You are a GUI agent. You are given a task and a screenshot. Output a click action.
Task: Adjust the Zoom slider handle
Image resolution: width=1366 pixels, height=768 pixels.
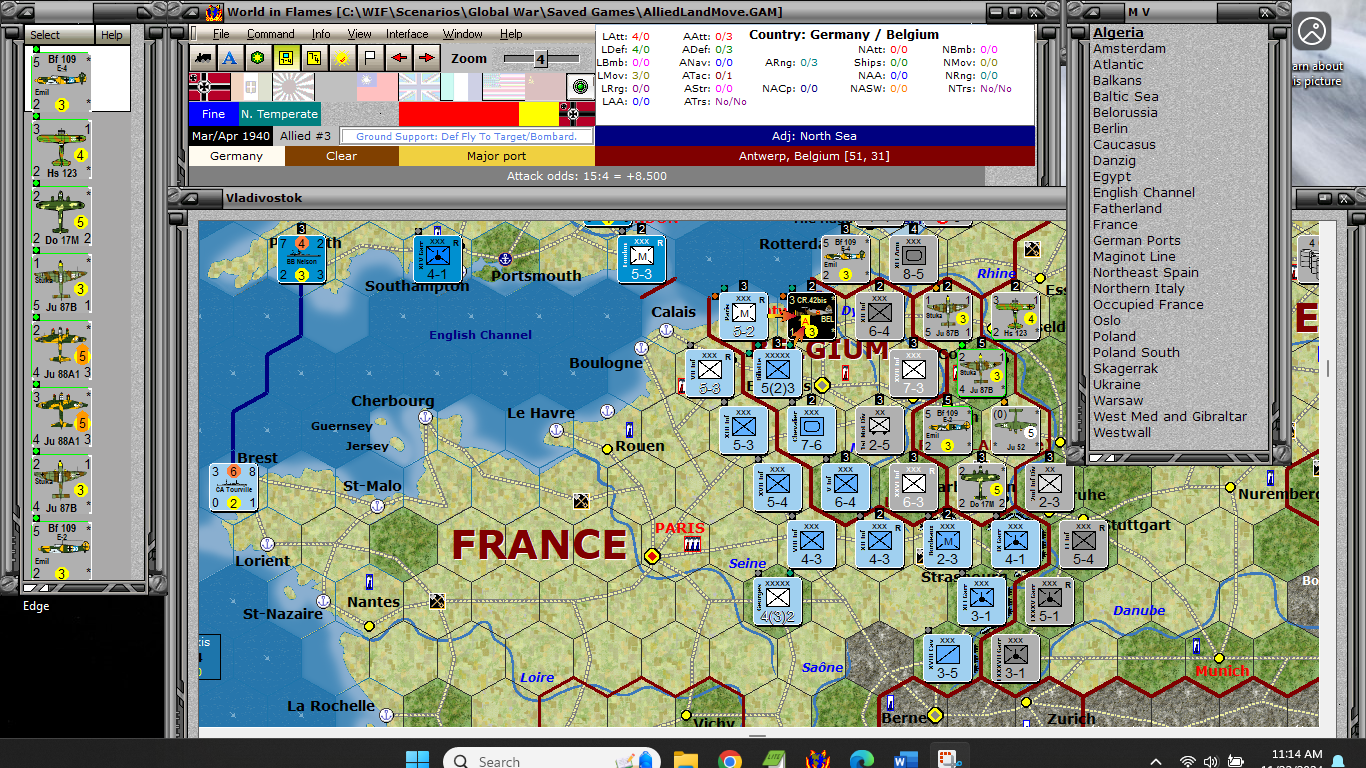(x=541, y=59)
